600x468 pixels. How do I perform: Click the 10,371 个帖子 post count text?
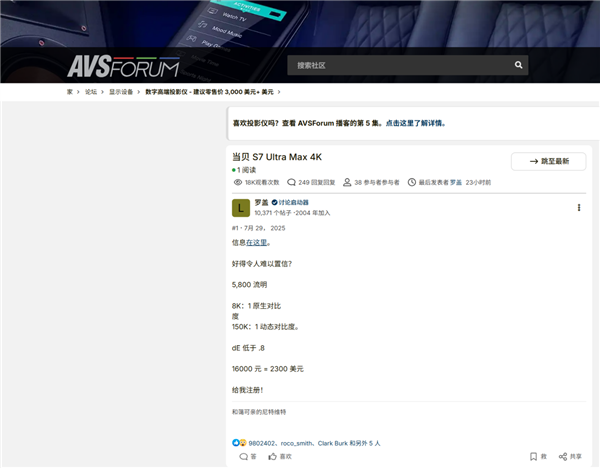(x=273, y=213)
